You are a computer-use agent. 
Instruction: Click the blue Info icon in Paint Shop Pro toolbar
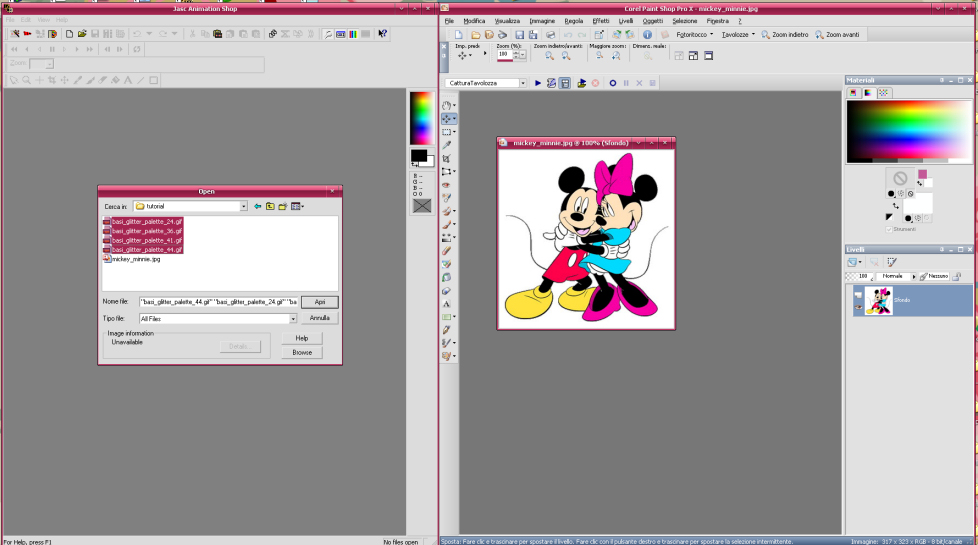pos(647,35)
